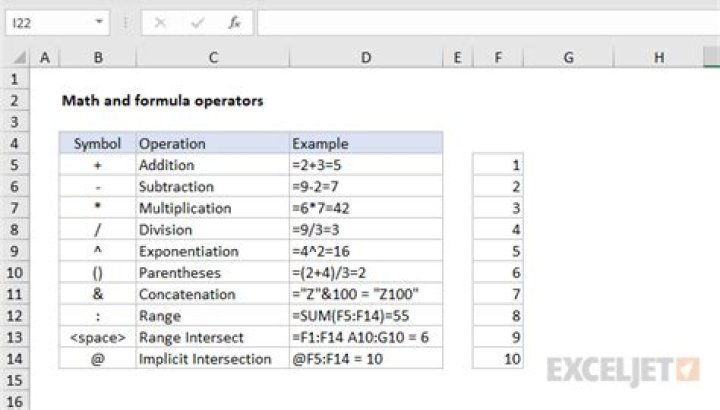Click the 'Operation' header cell
This screenshot has width=720, height=410.
pyautogui.click(x=213, y=143)
